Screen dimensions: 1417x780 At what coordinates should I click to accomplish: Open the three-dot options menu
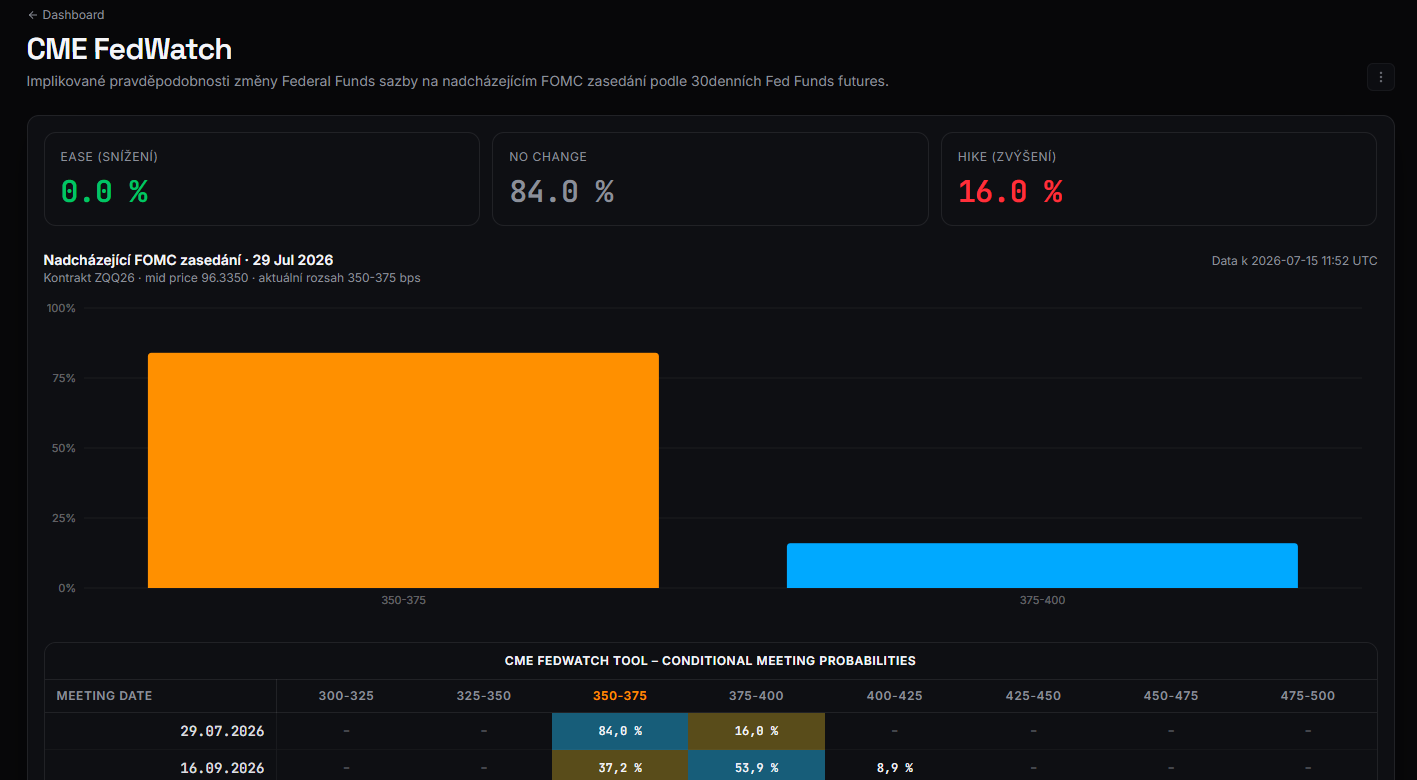[1380, 77]
